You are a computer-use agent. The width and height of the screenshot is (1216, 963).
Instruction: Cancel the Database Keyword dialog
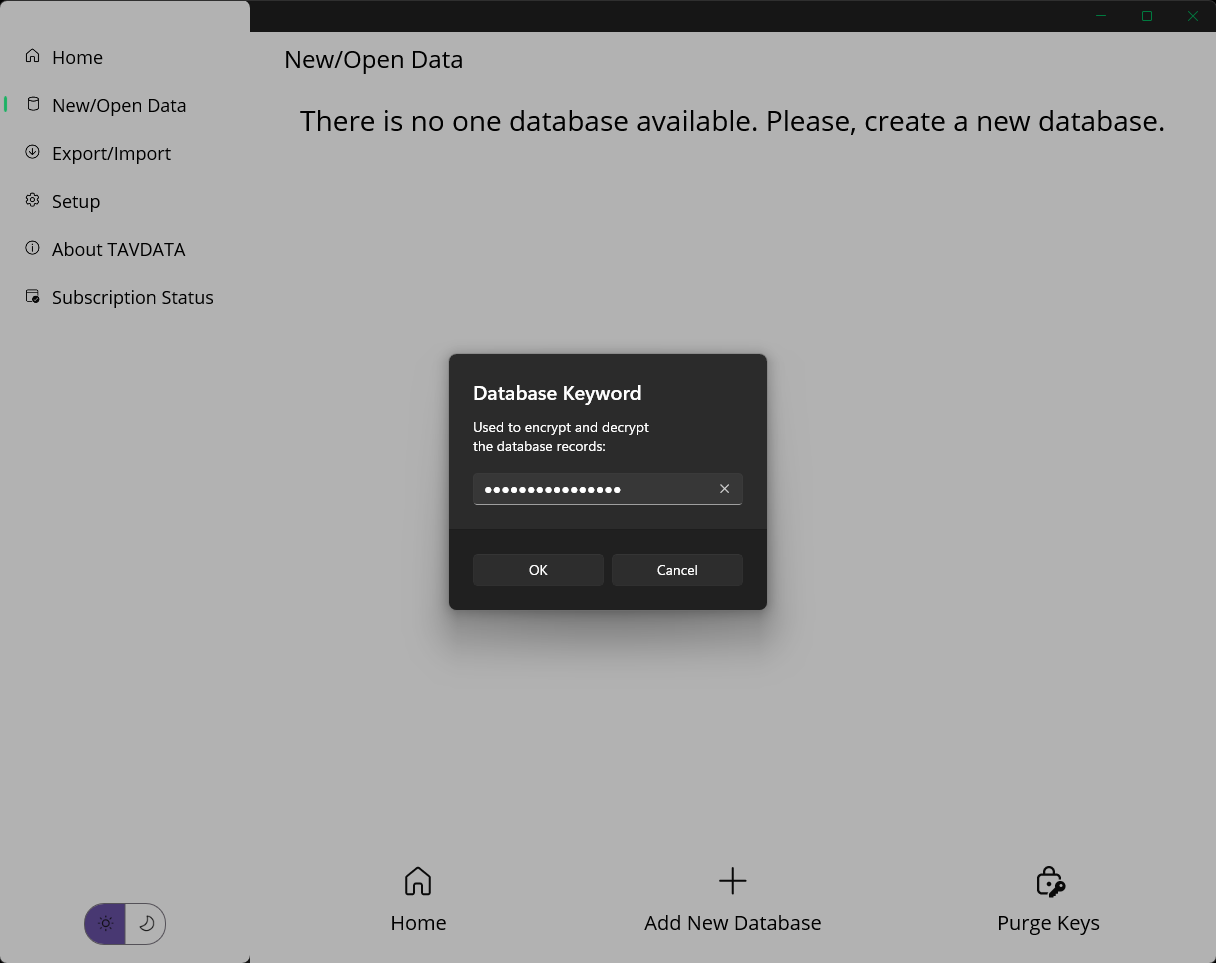tap(677, 570)
